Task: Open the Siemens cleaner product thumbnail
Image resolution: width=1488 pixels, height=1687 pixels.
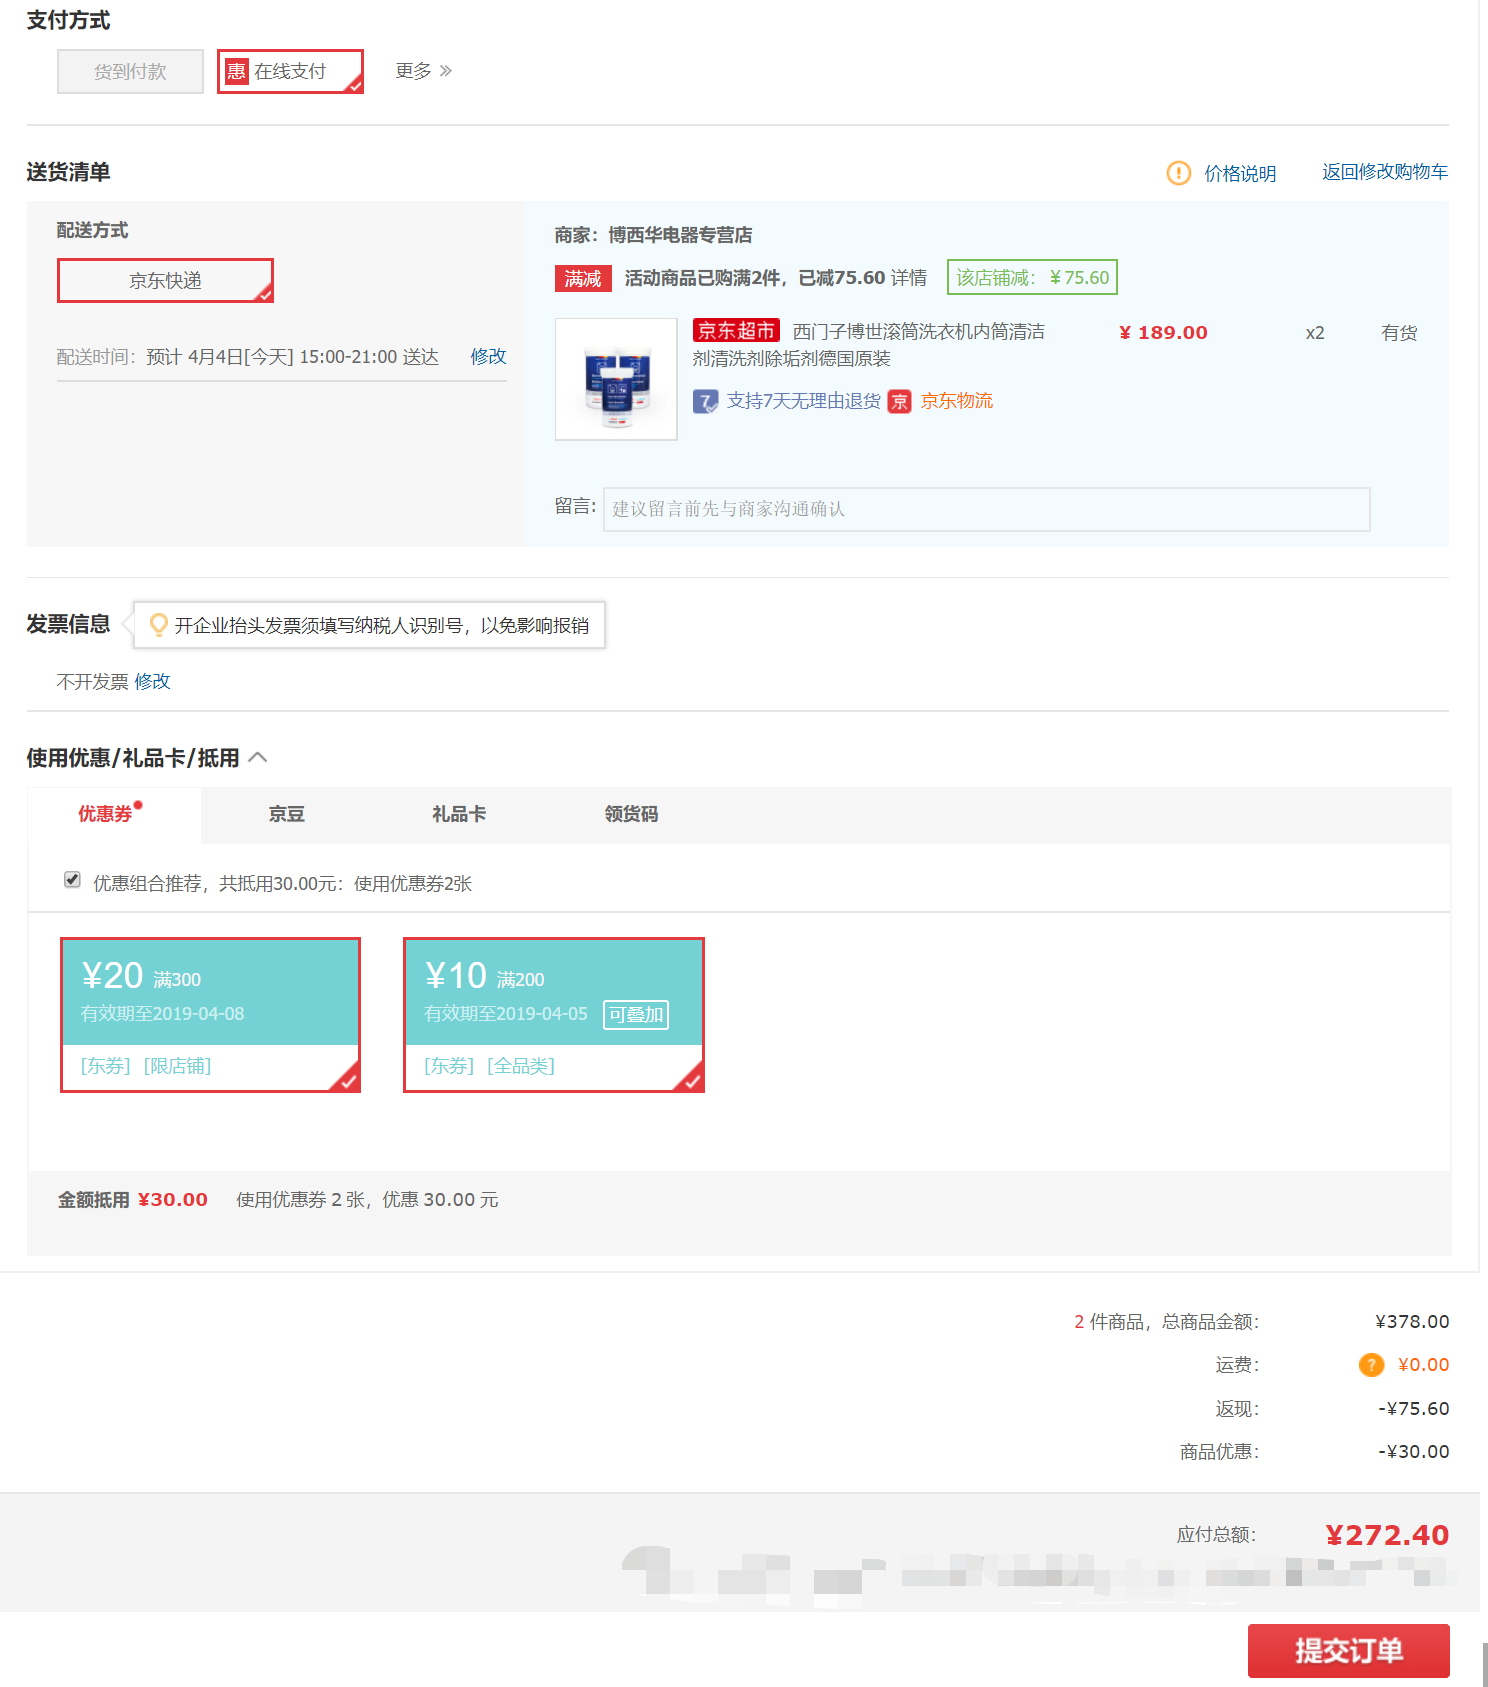Action: (616, 379)
